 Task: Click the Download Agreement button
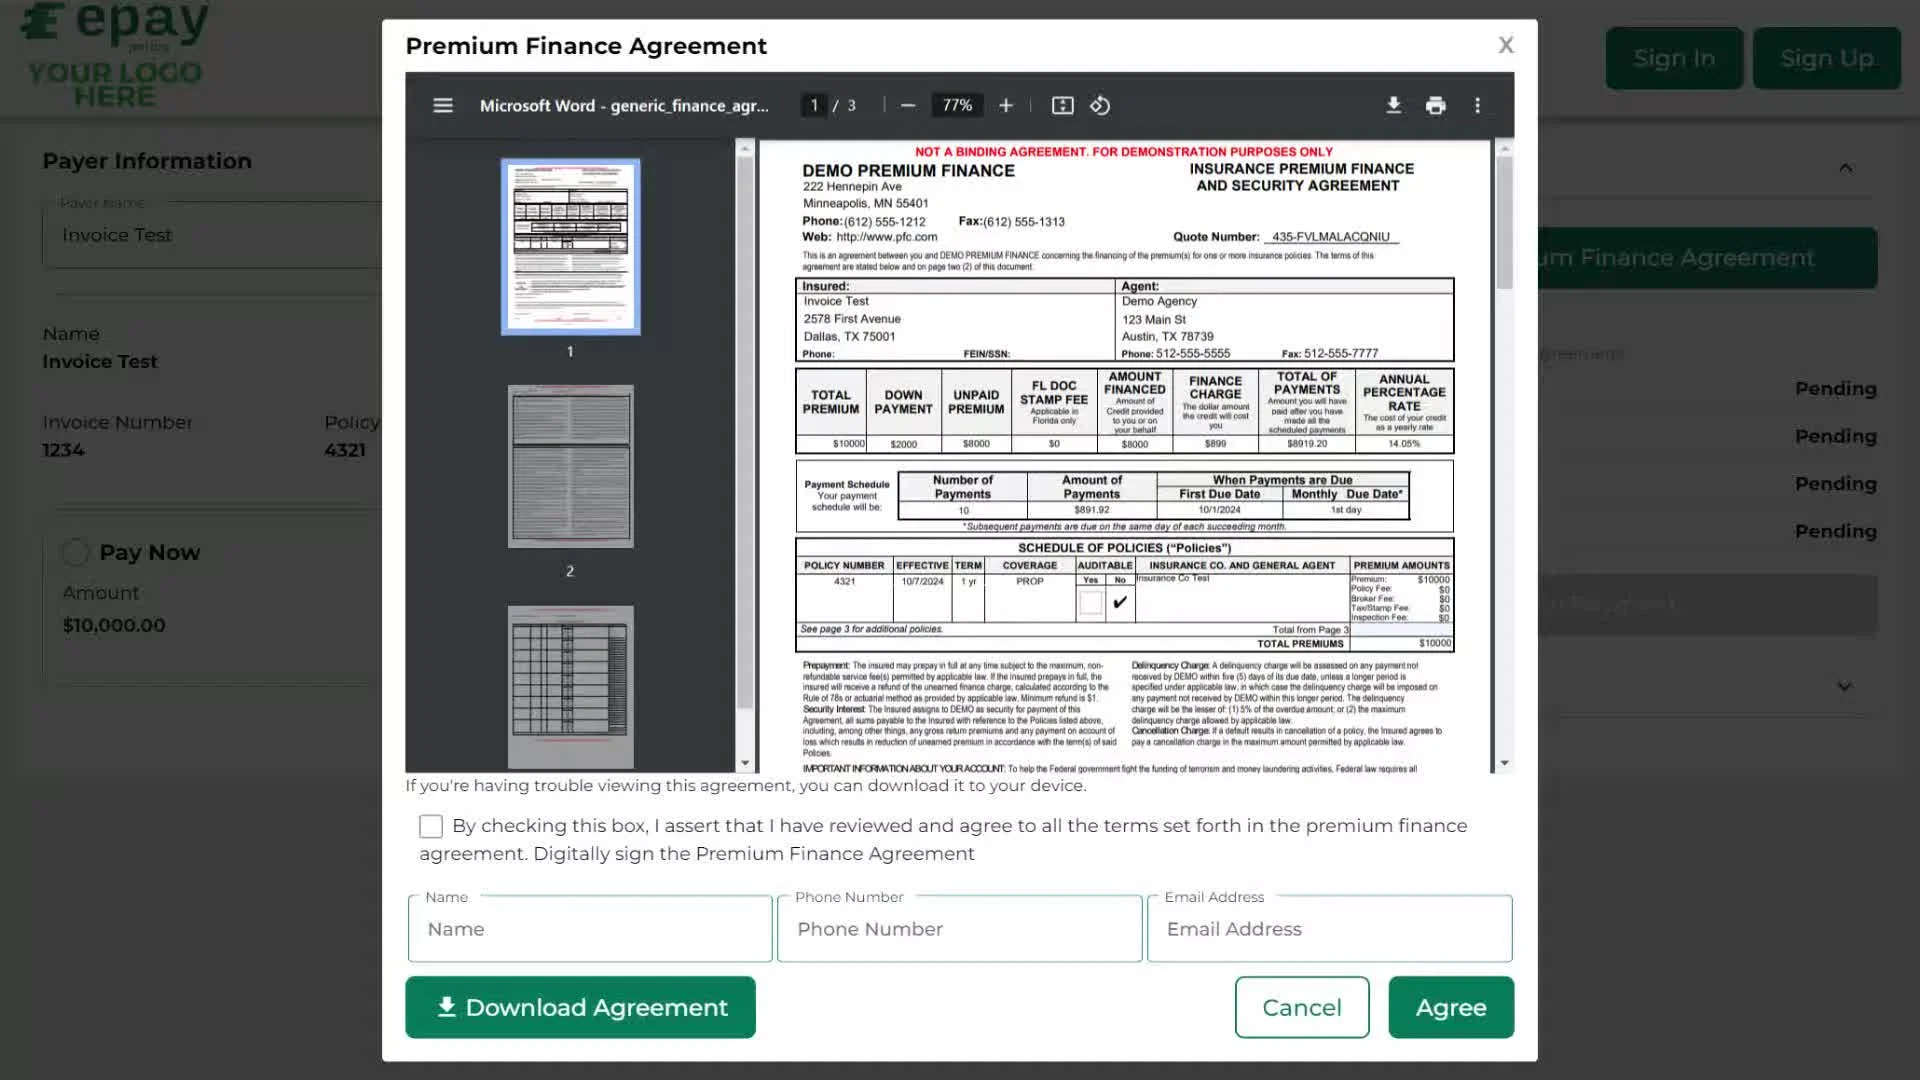click(580, 1007)
